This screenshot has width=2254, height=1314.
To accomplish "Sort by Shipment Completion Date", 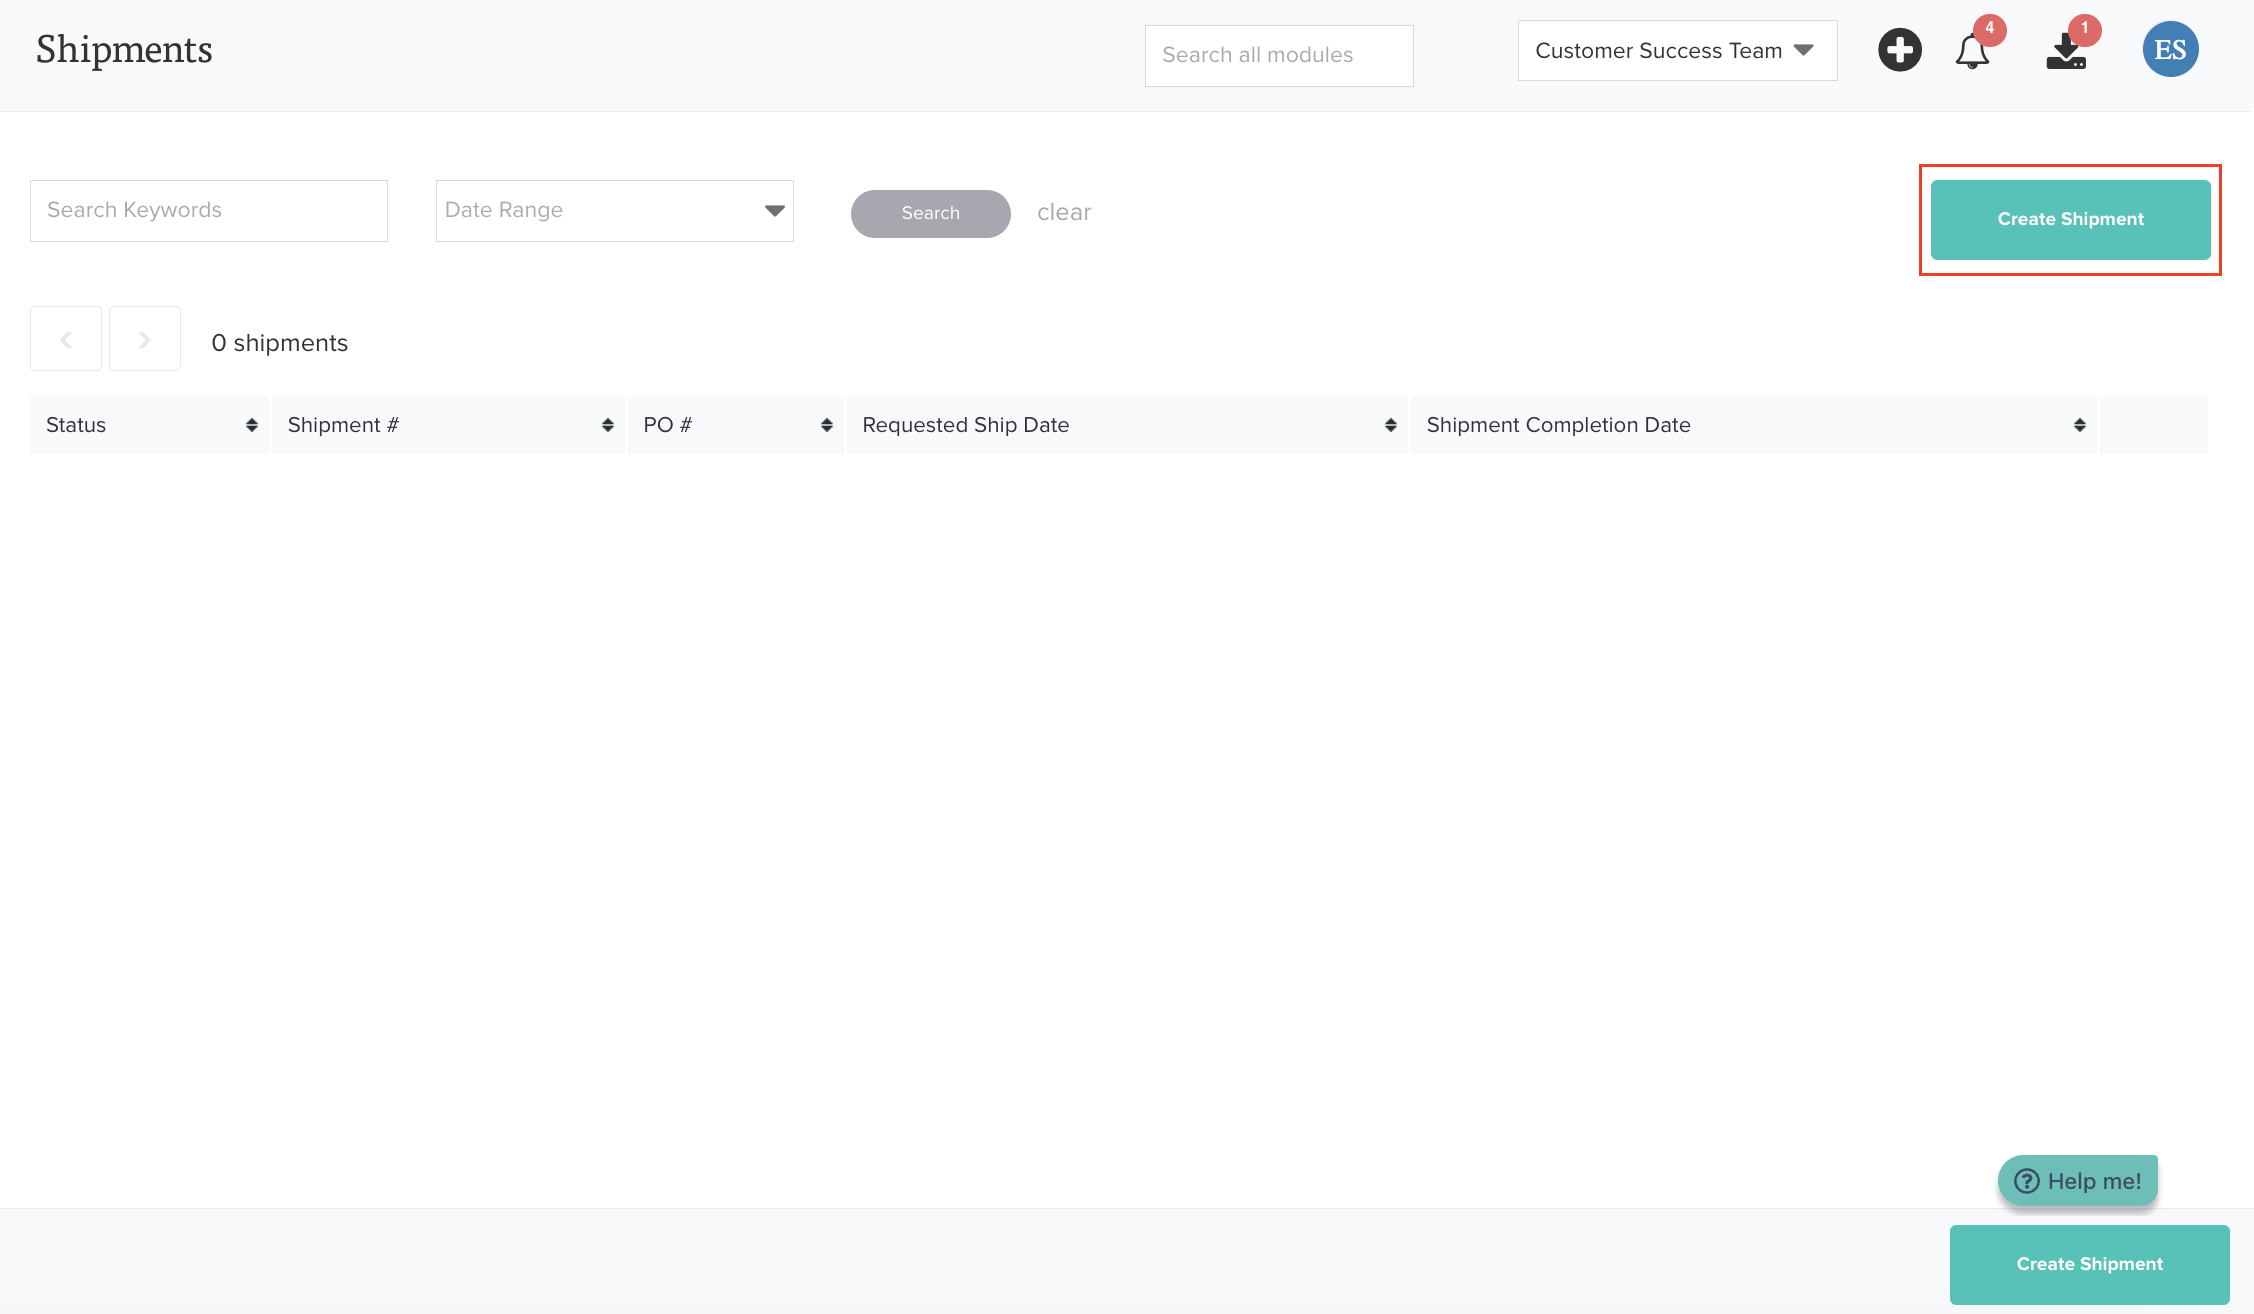I will (2079, 425).
